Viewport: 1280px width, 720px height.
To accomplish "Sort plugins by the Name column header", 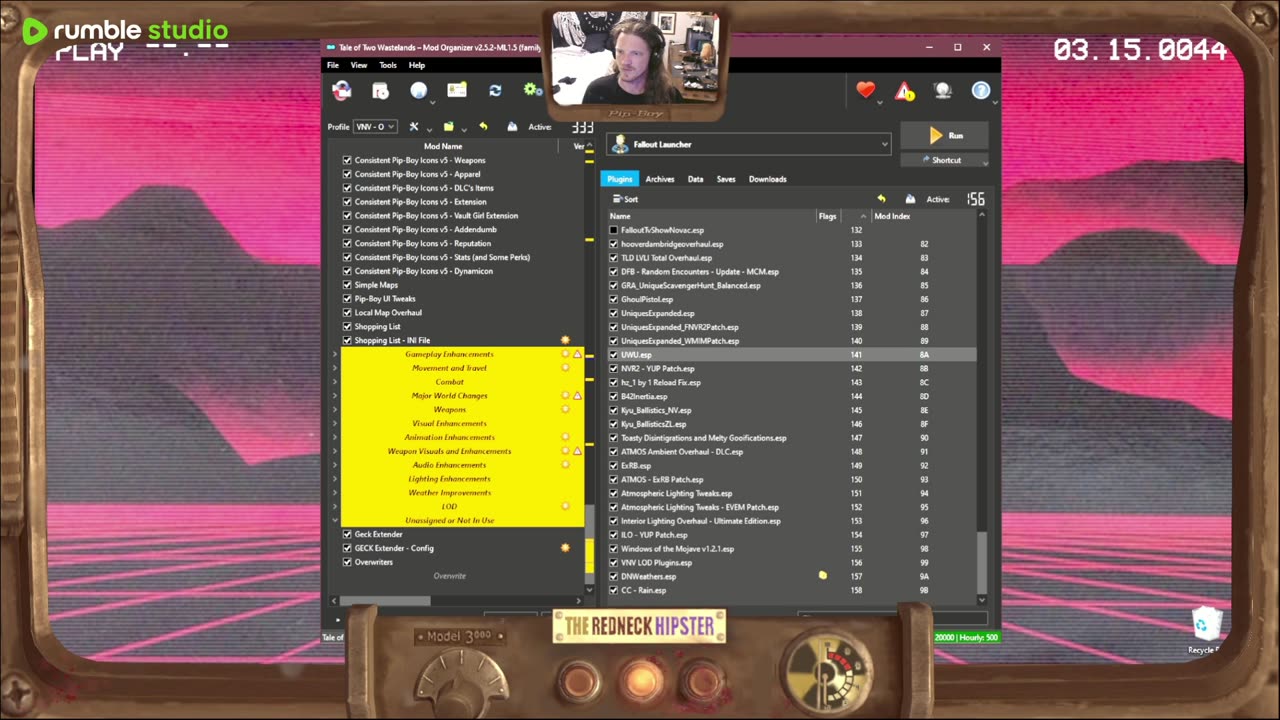I will click(712, 216).
